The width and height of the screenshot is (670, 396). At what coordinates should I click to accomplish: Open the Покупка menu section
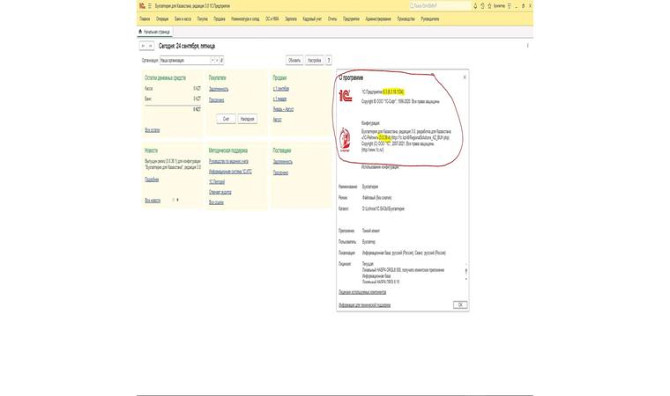[x=202, y=19]
